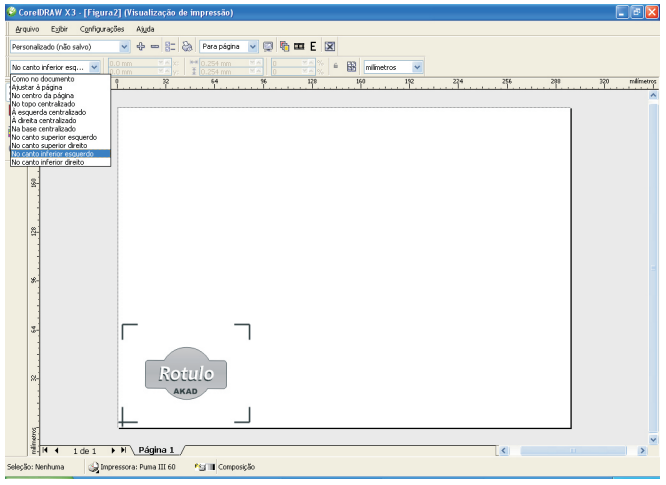Open print options icon in toolbar
This screenshot has height=485, width=666.
point(168,47)
